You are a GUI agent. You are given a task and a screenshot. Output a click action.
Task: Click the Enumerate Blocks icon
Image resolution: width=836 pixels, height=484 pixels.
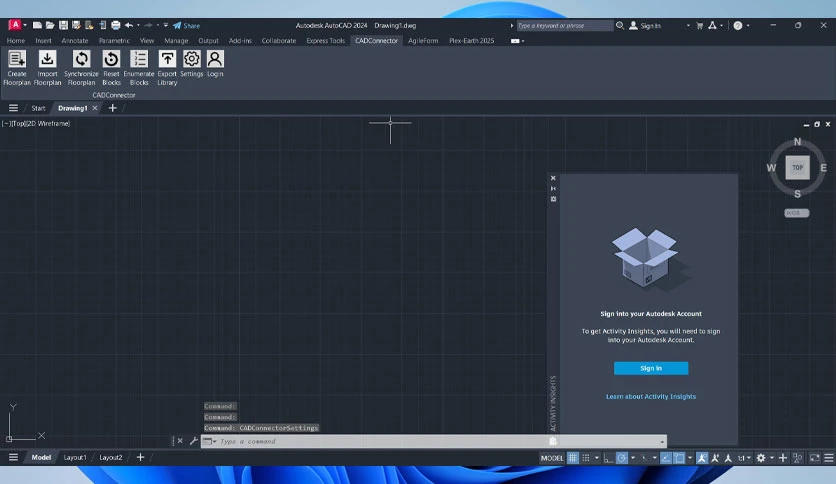coord(139,59)
